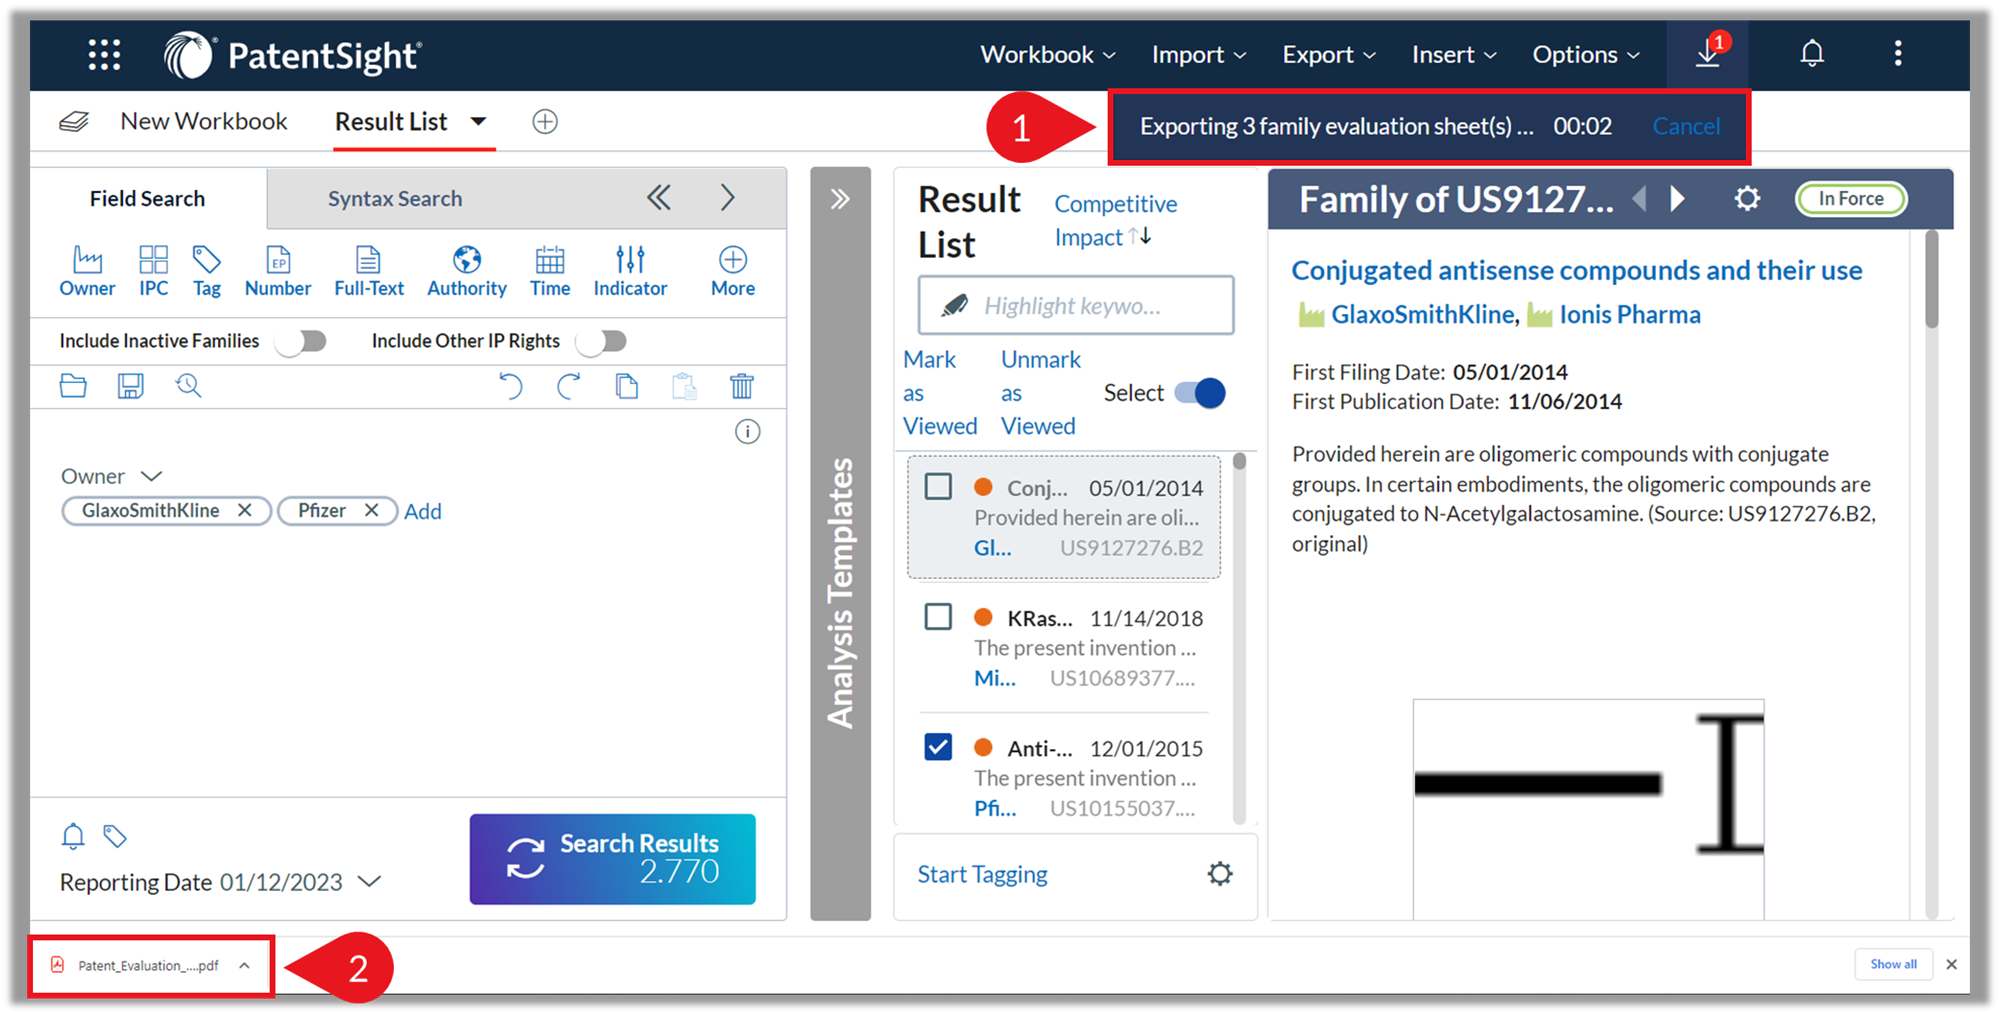Open the notifications bell in header

pyautogui.click(x=1812, y=54)
